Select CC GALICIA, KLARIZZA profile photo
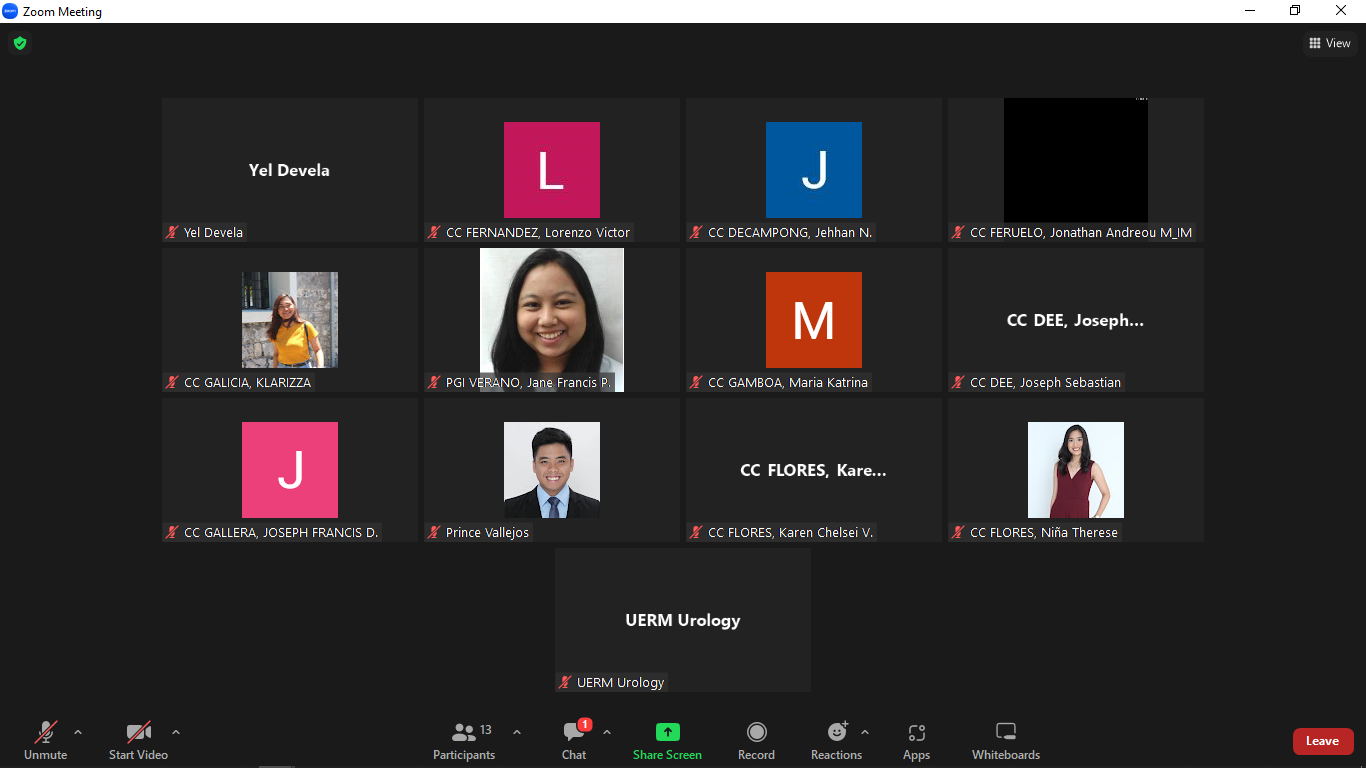Image resolution: width=1366 pixels, height=768 pixels. point(290,320)
